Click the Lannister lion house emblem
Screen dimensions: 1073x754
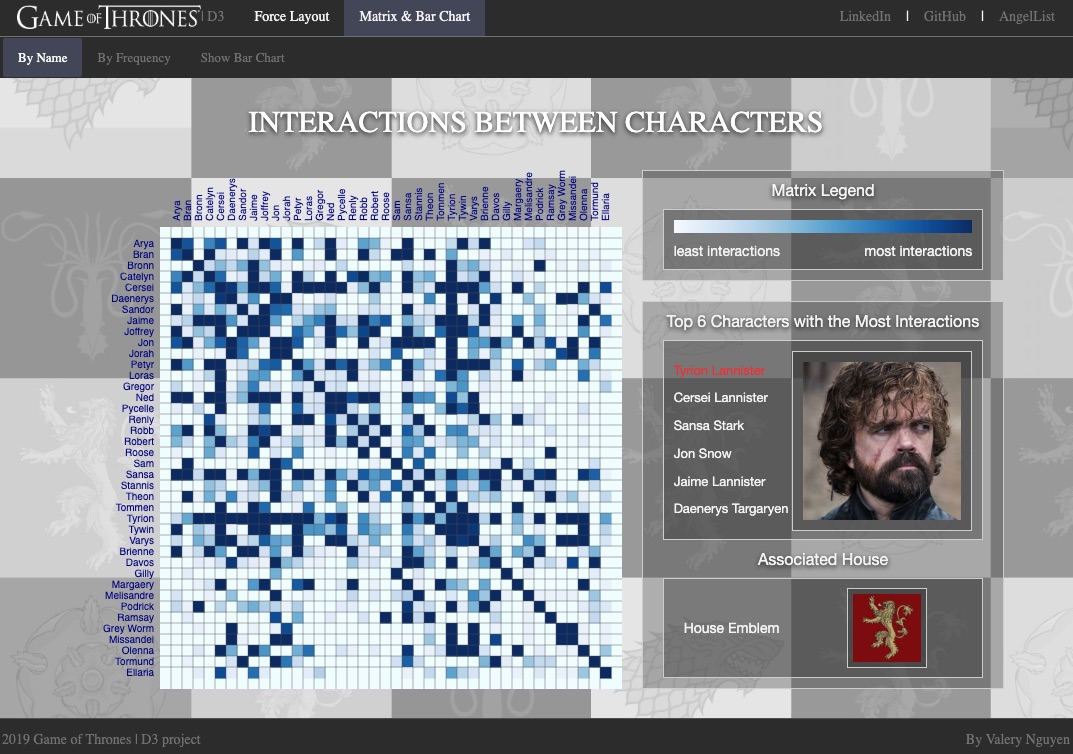887,627
